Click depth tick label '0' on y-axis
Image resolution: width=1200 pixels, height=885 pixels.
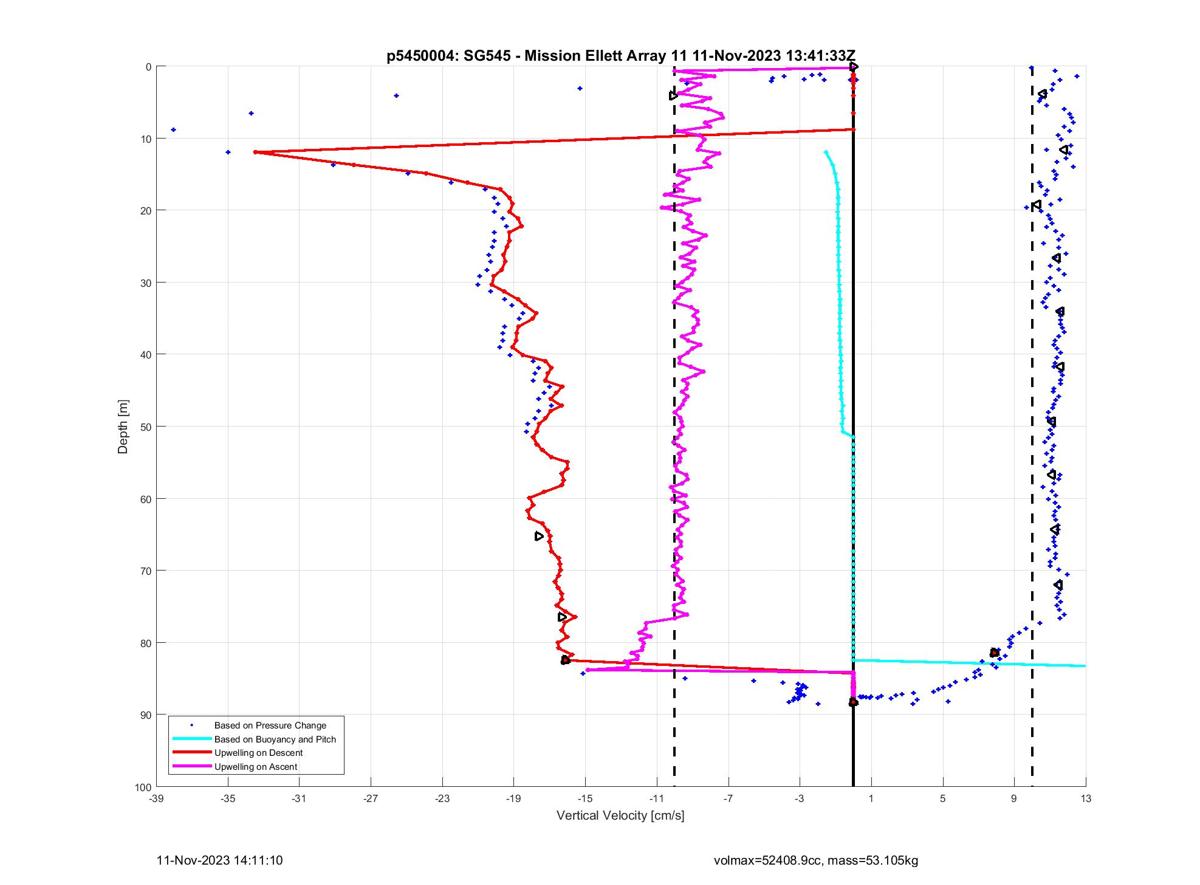(x=147, y=67)
